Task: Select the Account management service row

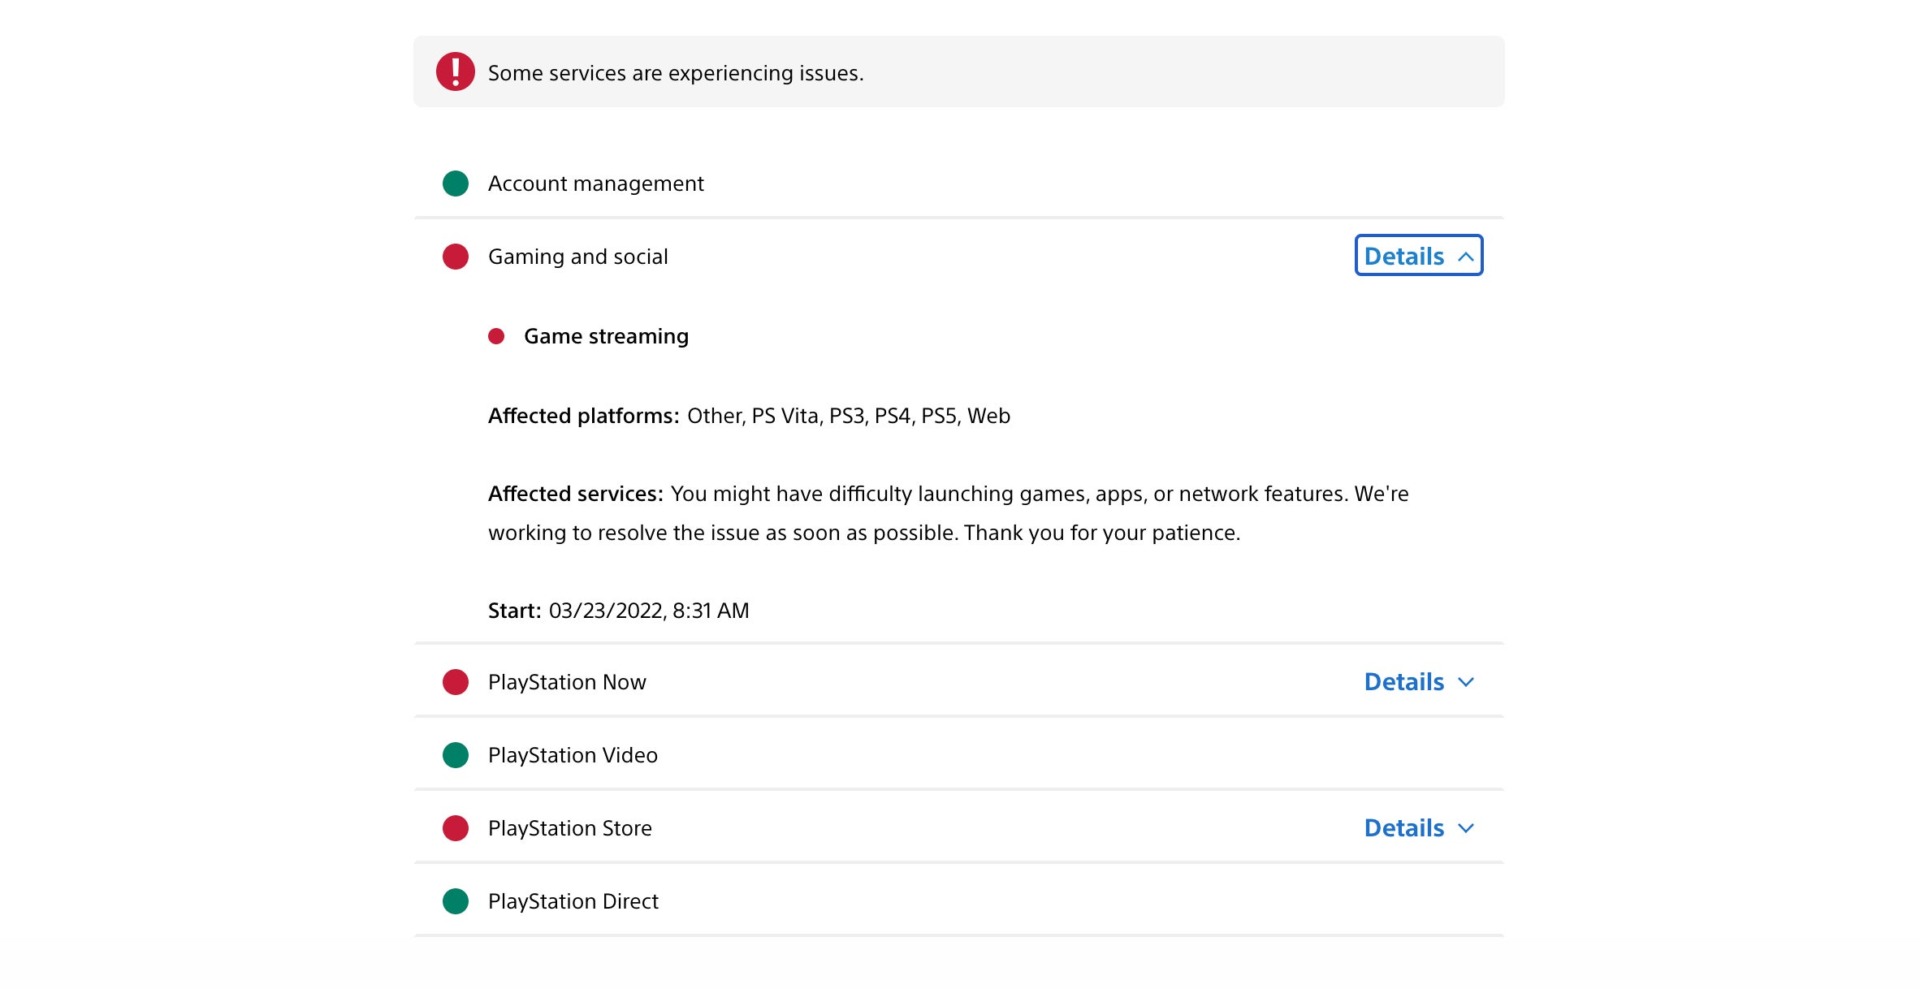Action: pos(596,183)
